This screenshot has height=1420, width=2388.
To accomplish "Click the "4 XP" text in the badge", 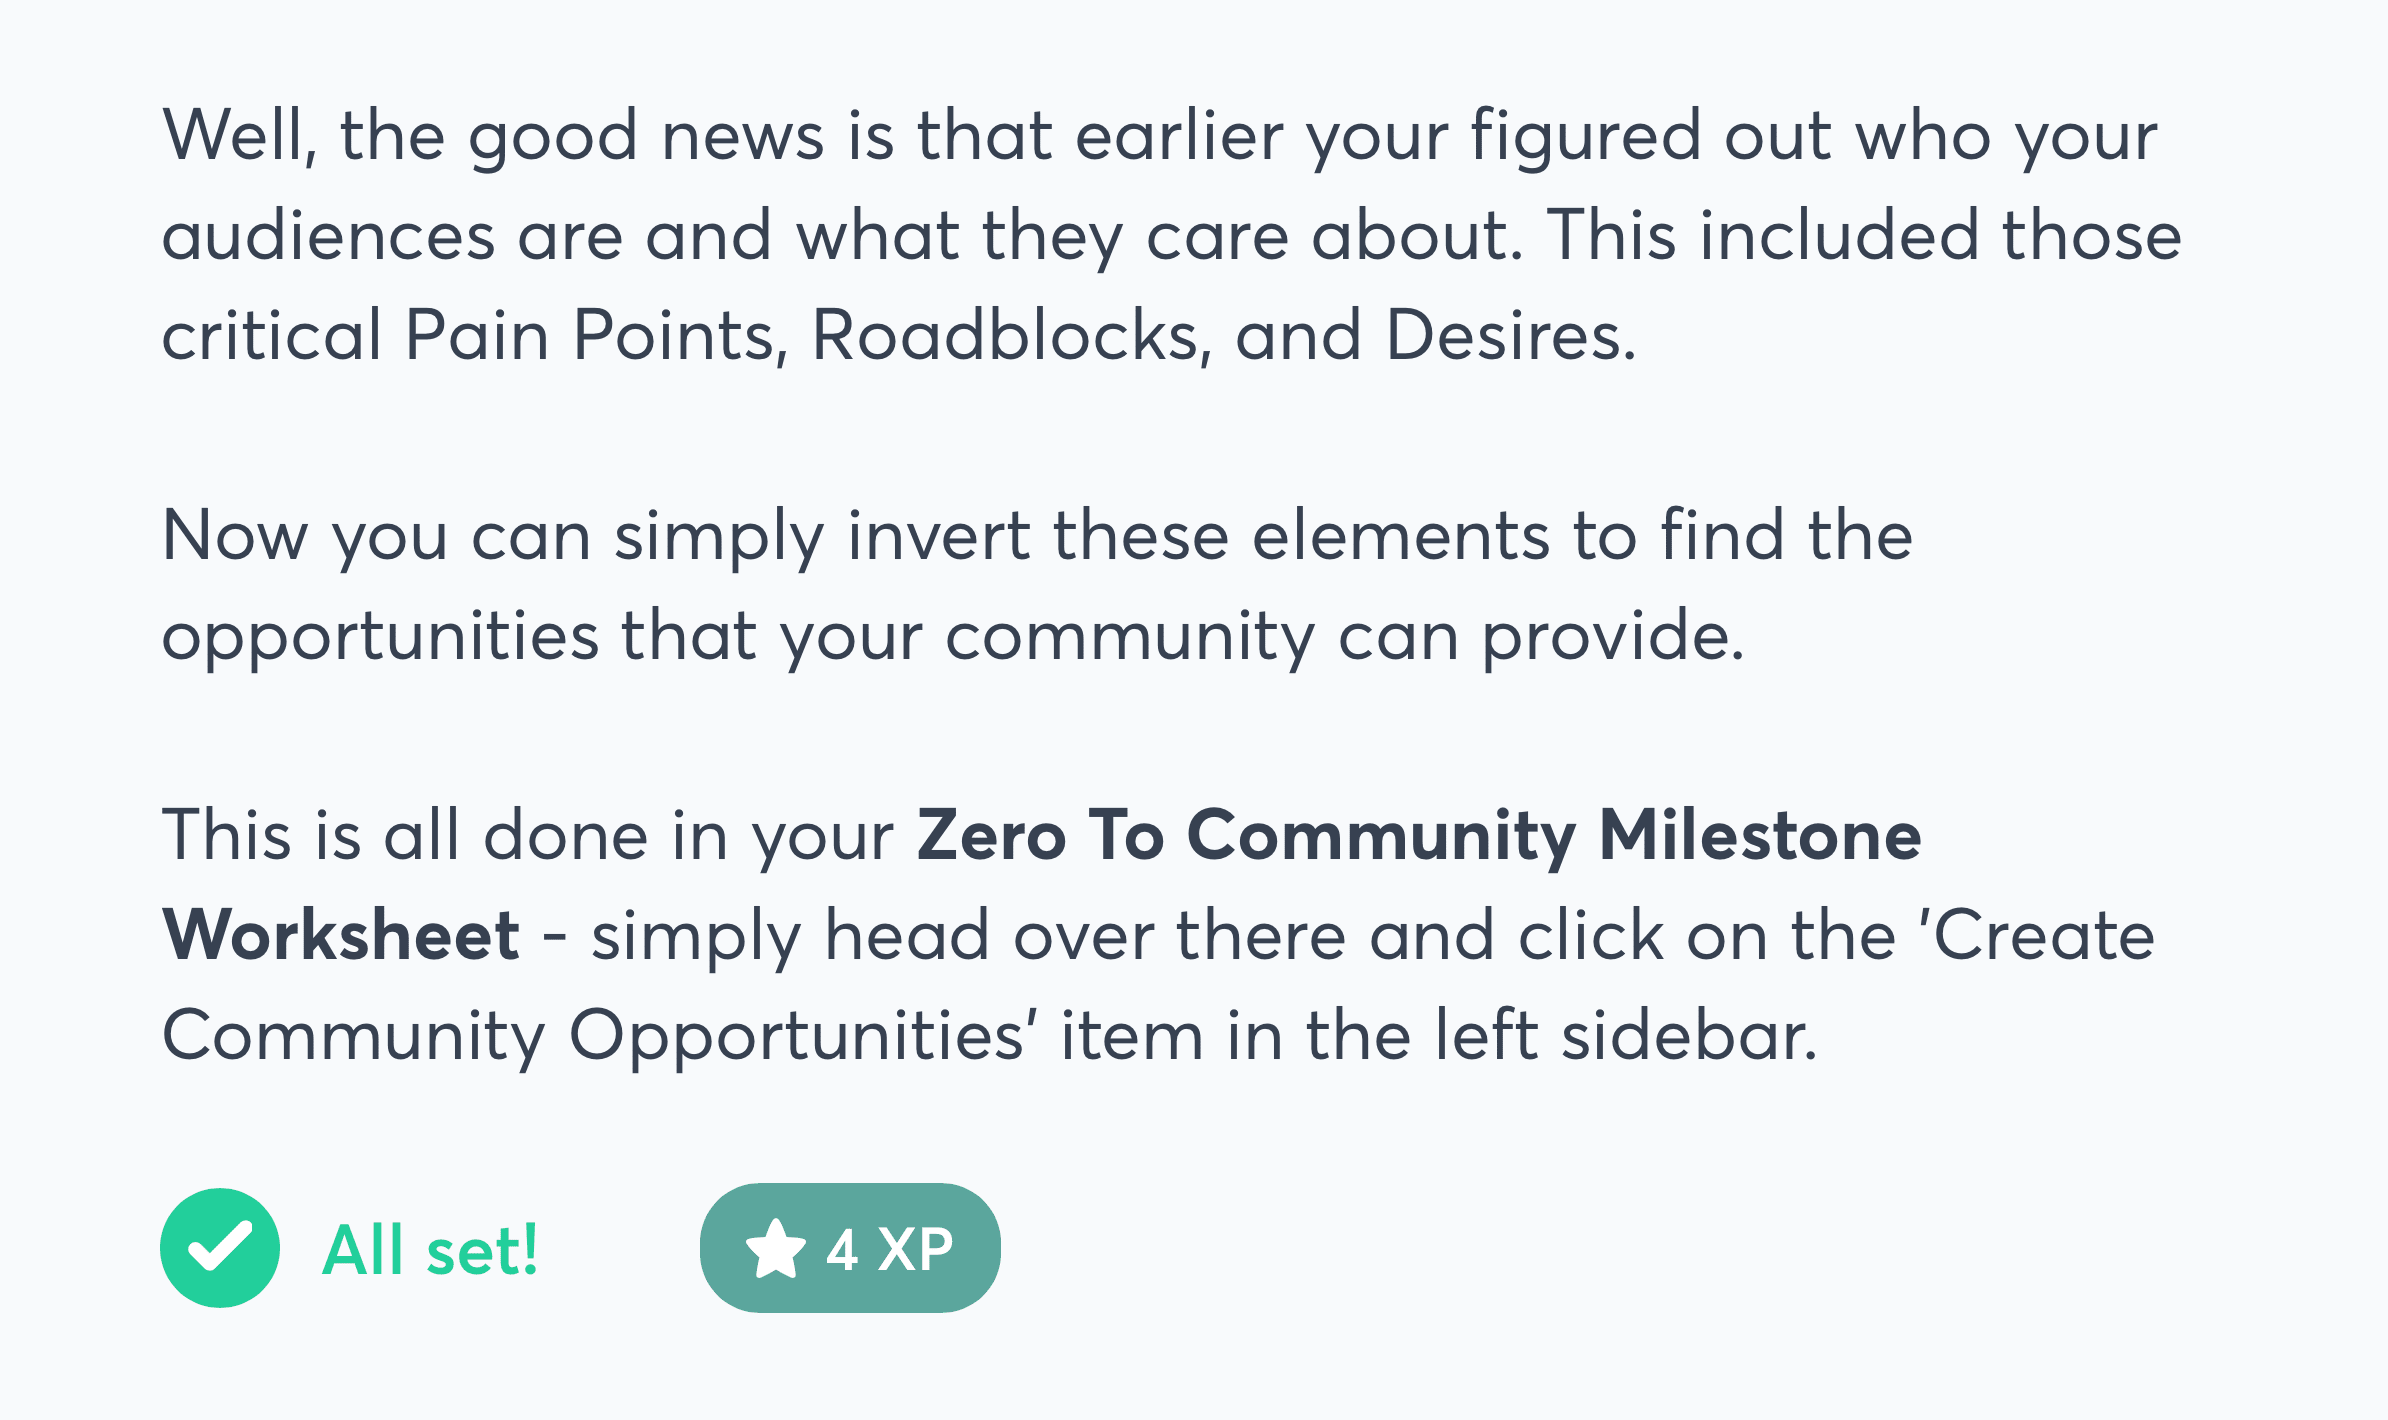I will pos(889,1249).
